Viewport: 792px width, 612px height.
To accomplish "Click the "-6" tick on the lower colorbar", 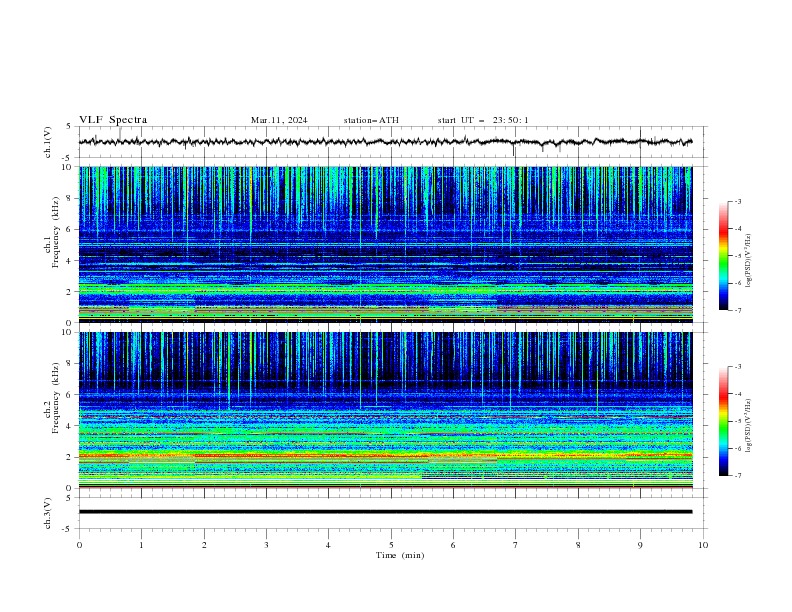I will click(x=737, y=448).
